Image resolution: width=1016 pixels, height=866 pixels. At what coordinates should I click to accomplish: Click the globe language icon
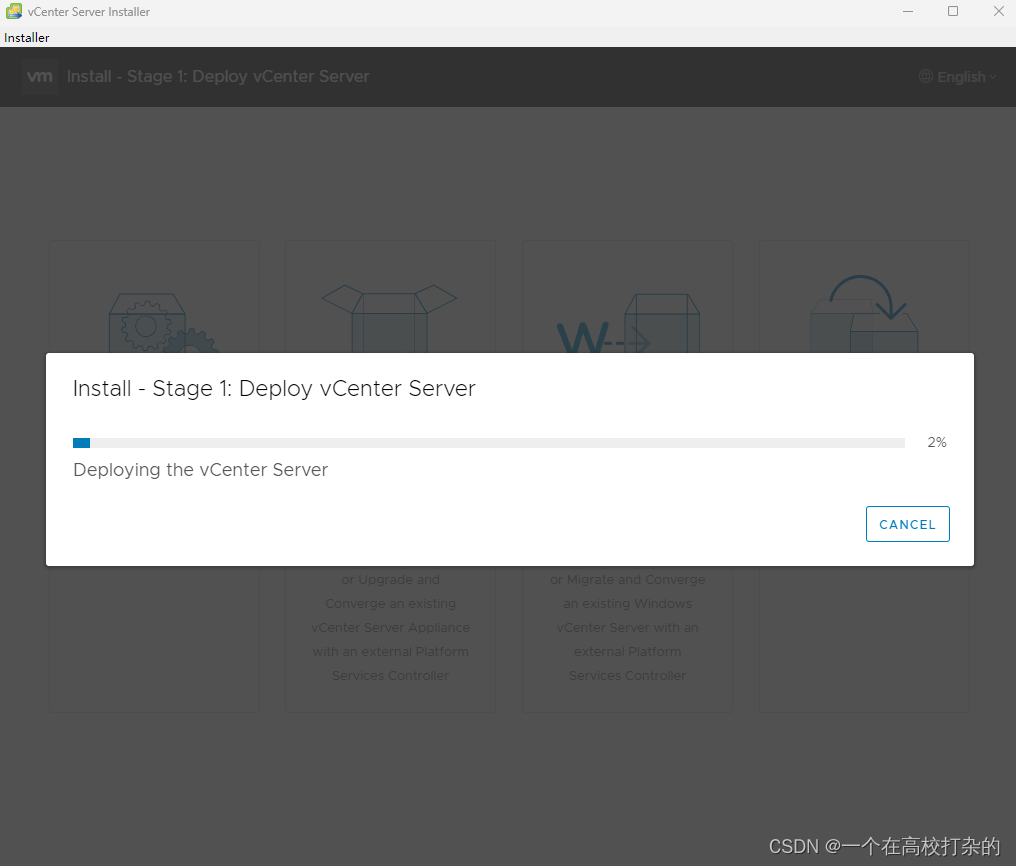tap(926, 76)
